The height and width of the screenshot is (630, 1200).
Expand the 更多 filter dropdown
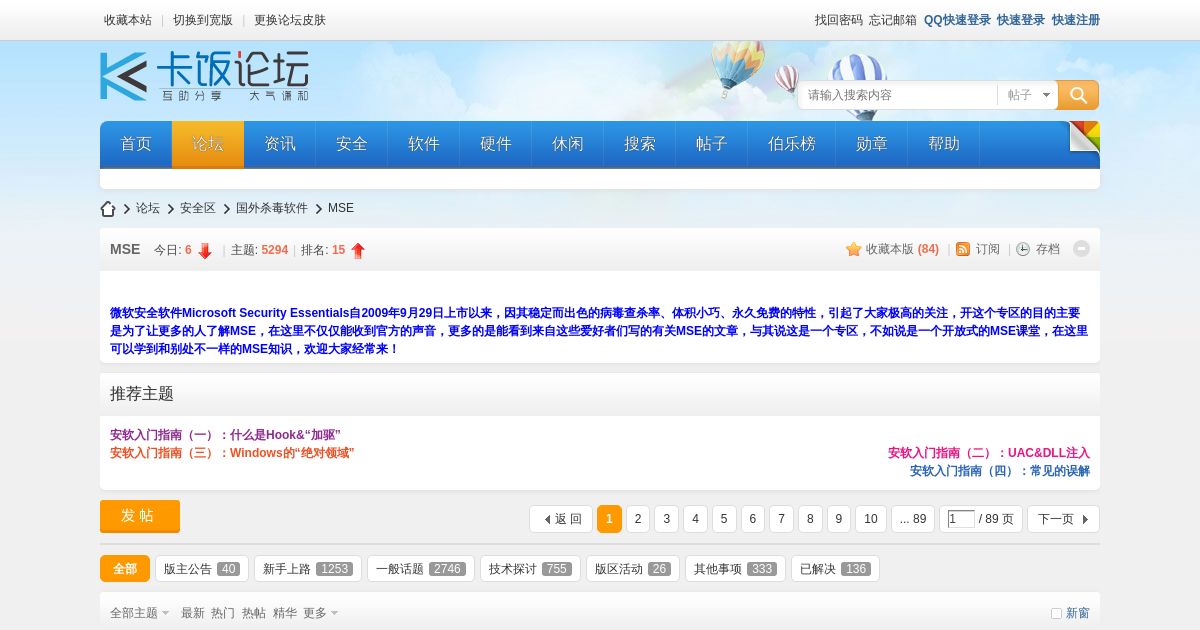point(321,613)
